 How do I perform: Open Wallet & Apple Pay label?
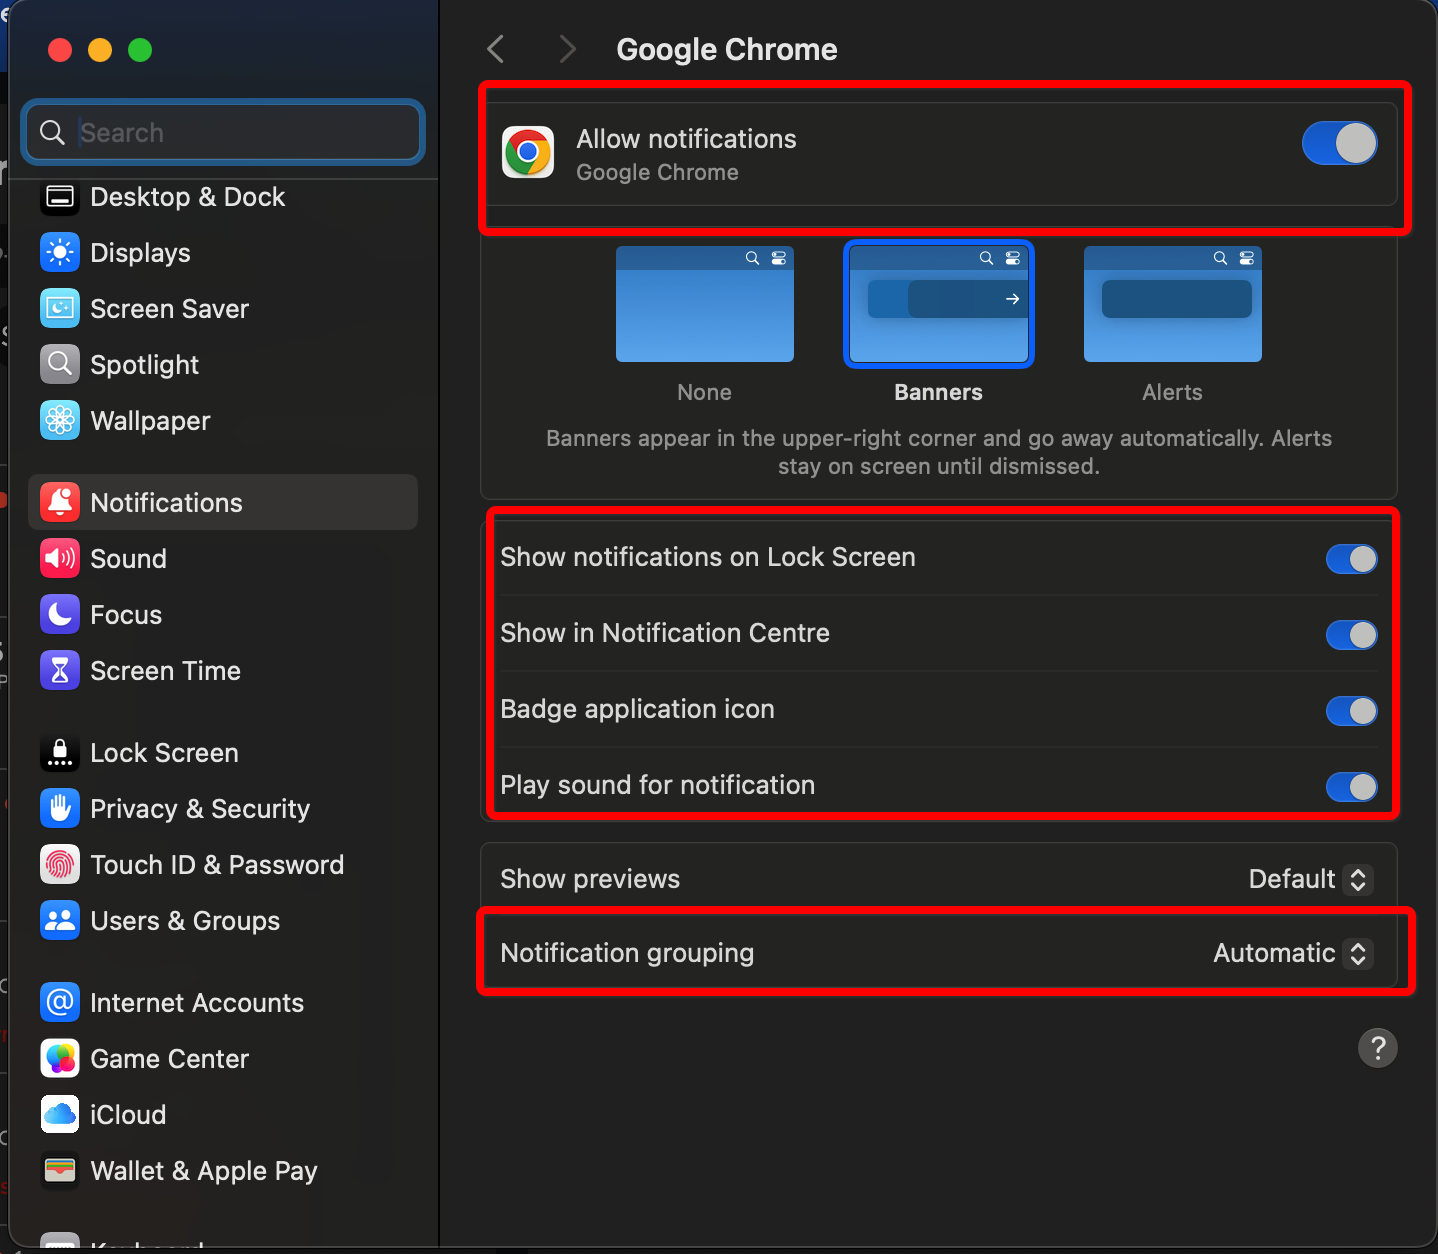pyautogui.click(x=204, y=1171)
